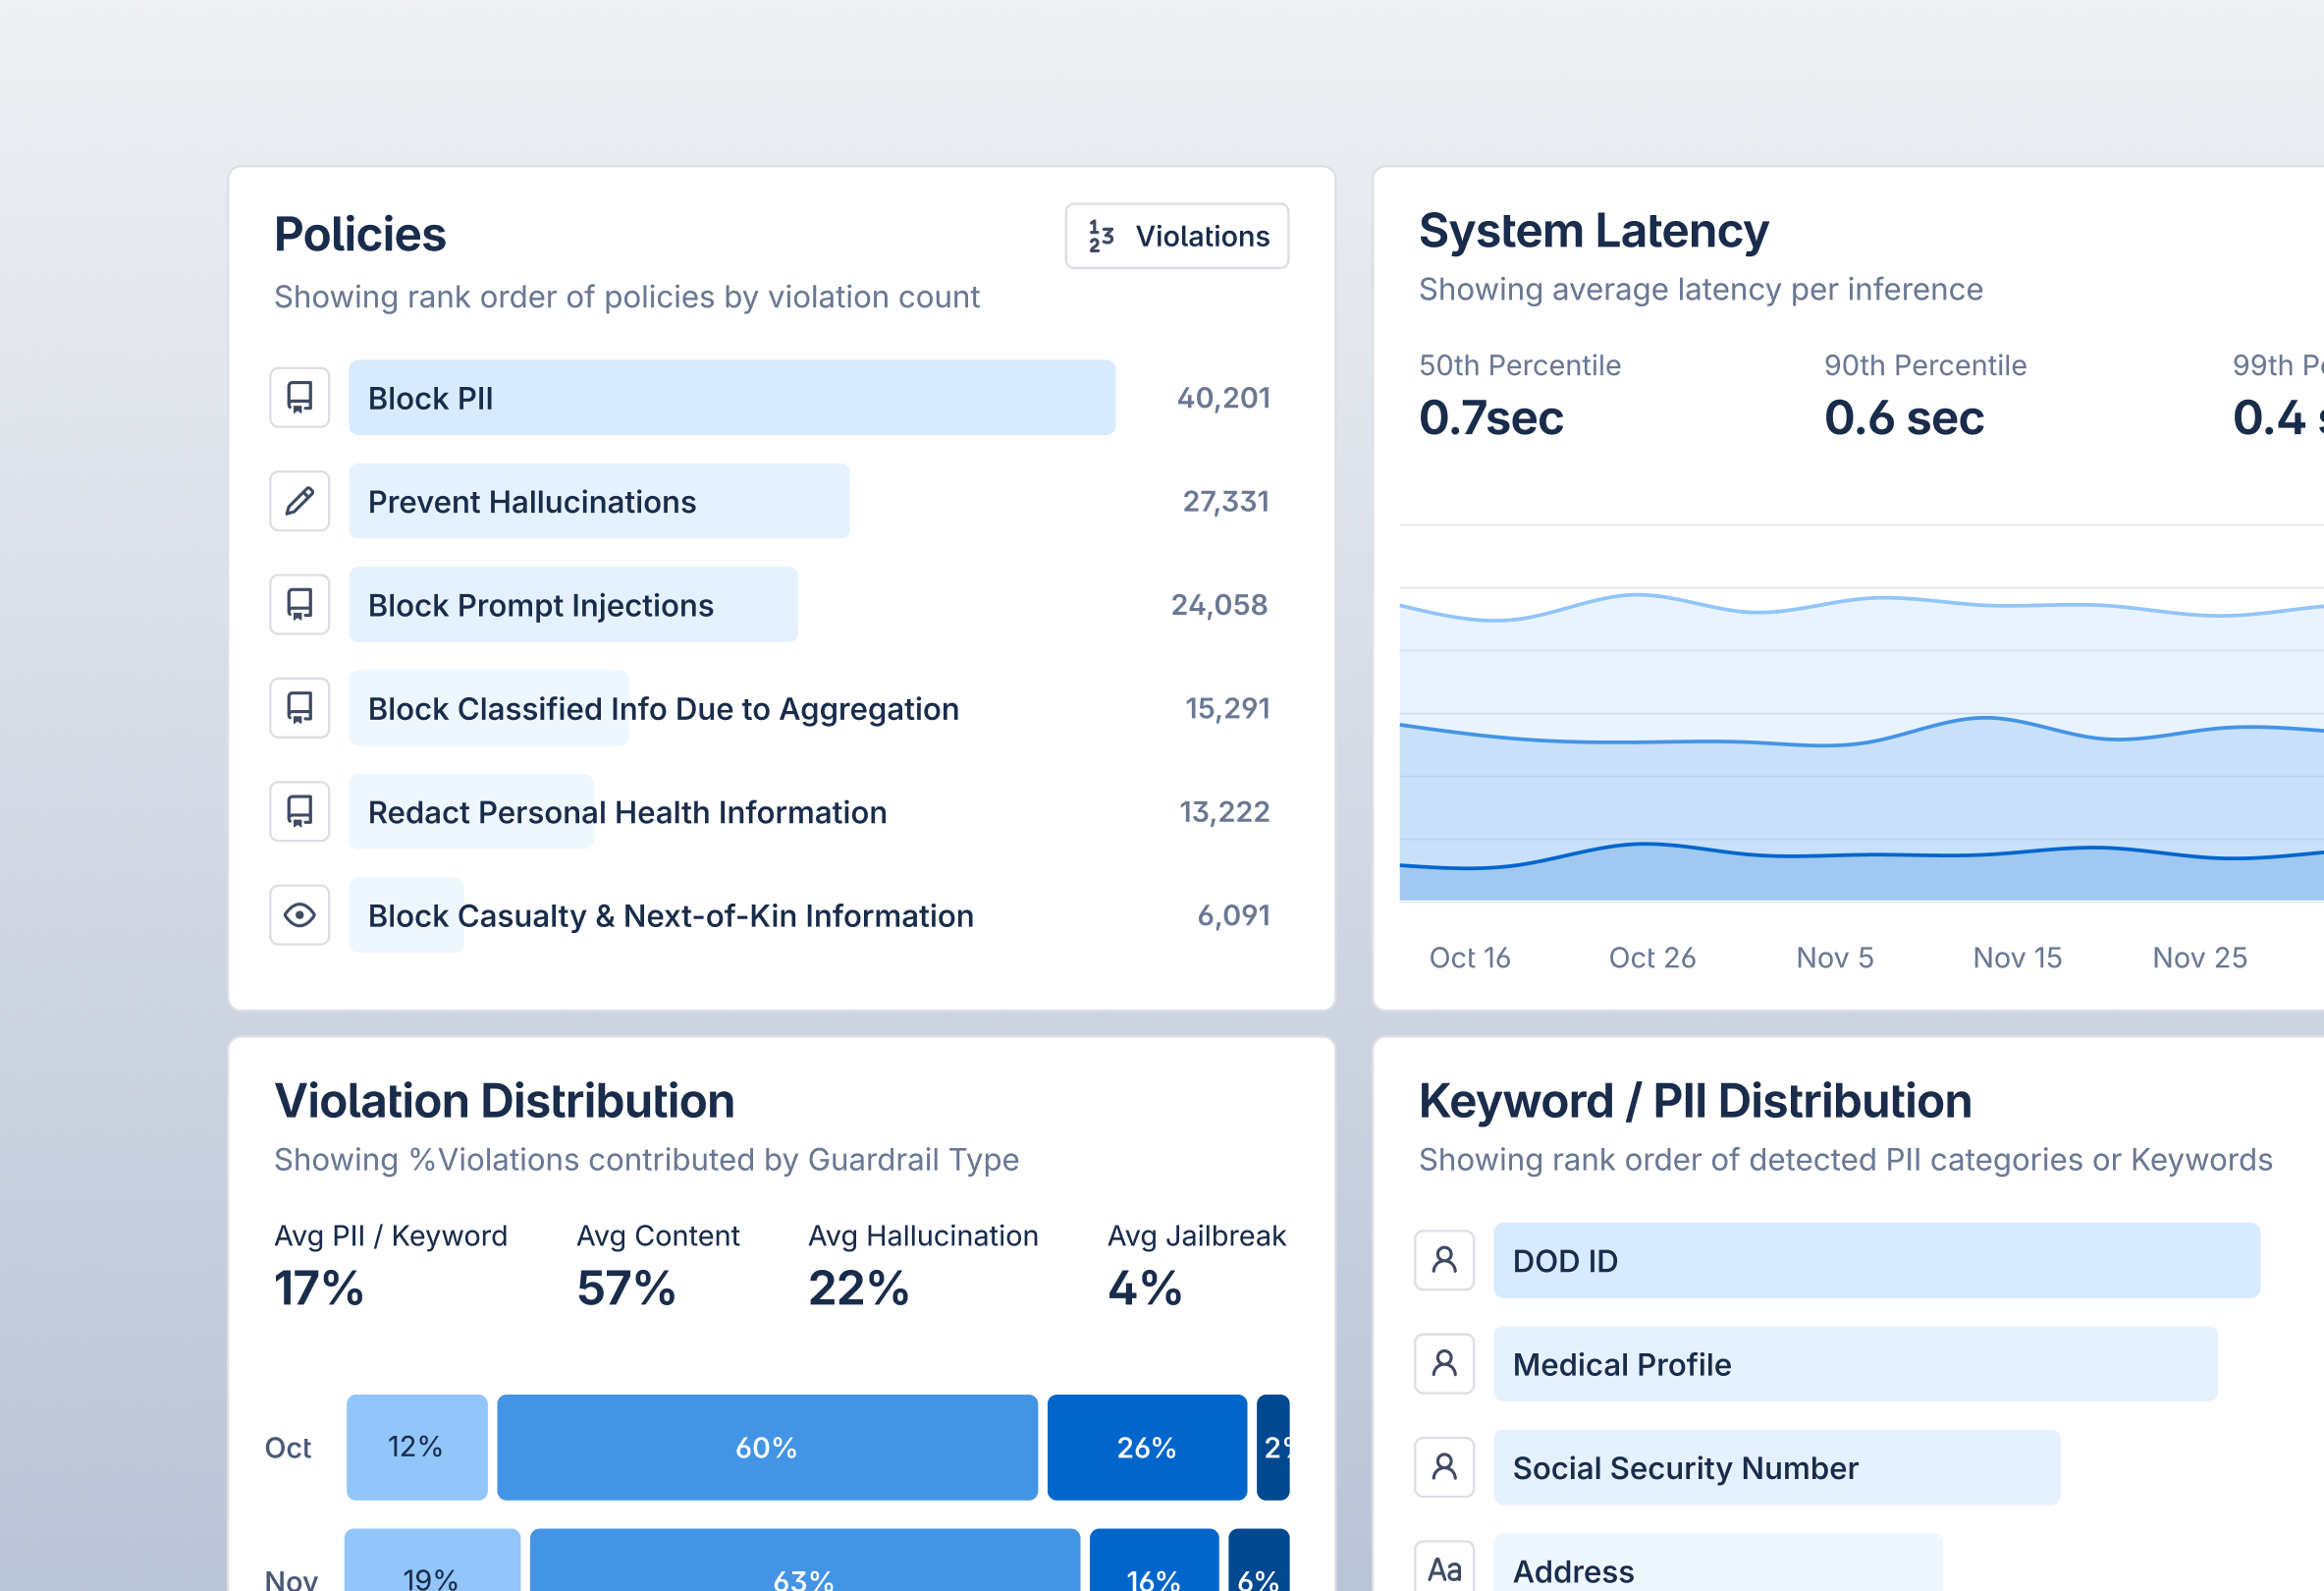Click the Nov 5 axis label
Image resolution: width=2324 pixels, height=1591 pixels.
point(1835,958)
